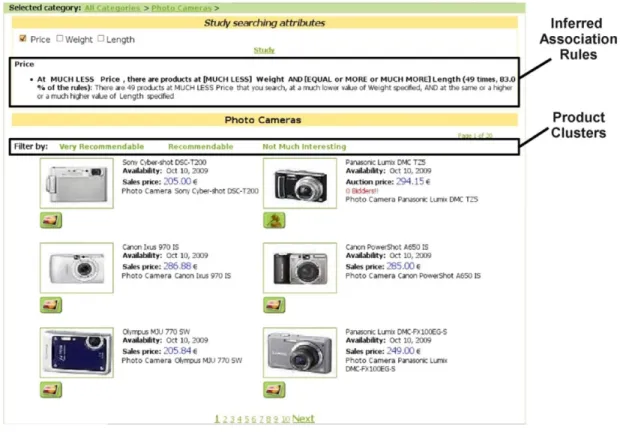The height and width of the screenshot is (432, 620).
Task: Click the 249.00 sales price
Action: (401, 351)
